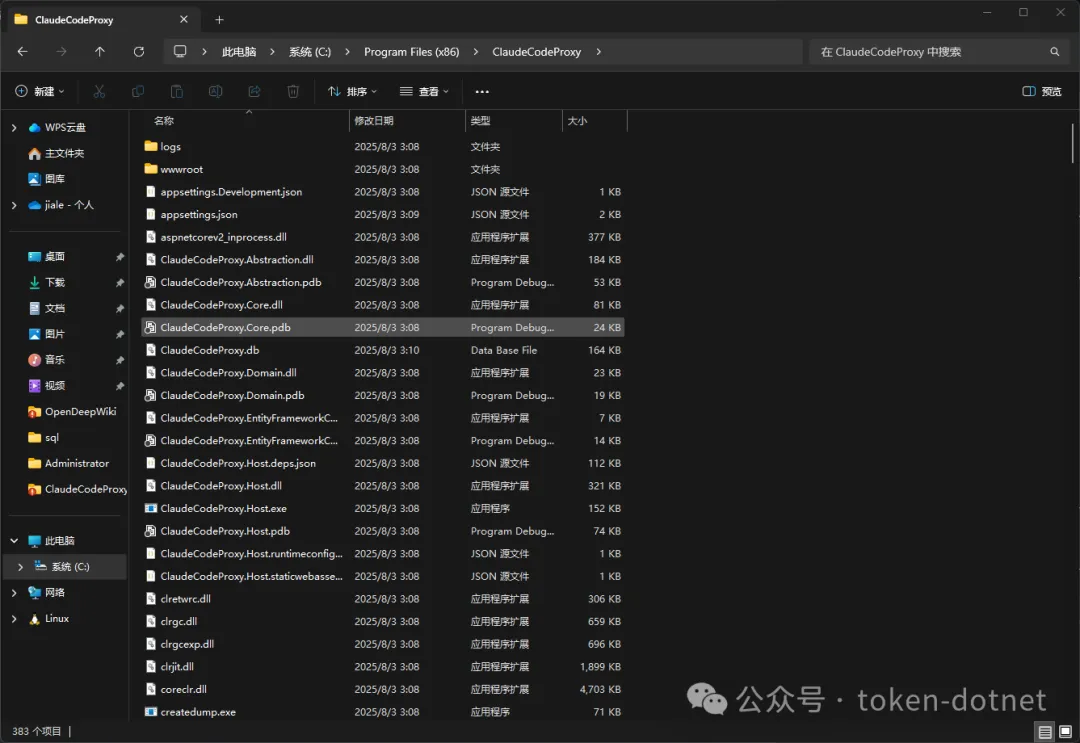This screenshot has height=743, width=1080.
Task: Expand jiale - 个人 tree node chevron
Action: tap(14, 205)
